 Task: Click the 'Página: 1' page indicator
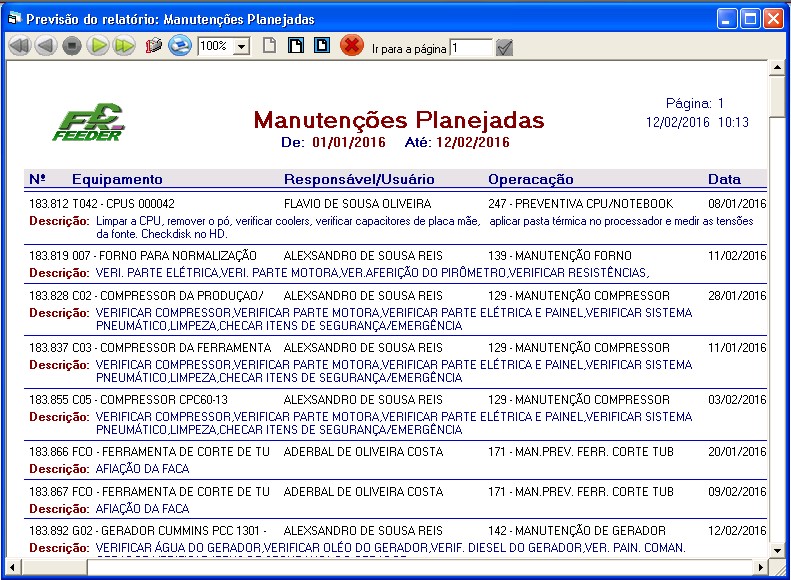coord(695,103)
